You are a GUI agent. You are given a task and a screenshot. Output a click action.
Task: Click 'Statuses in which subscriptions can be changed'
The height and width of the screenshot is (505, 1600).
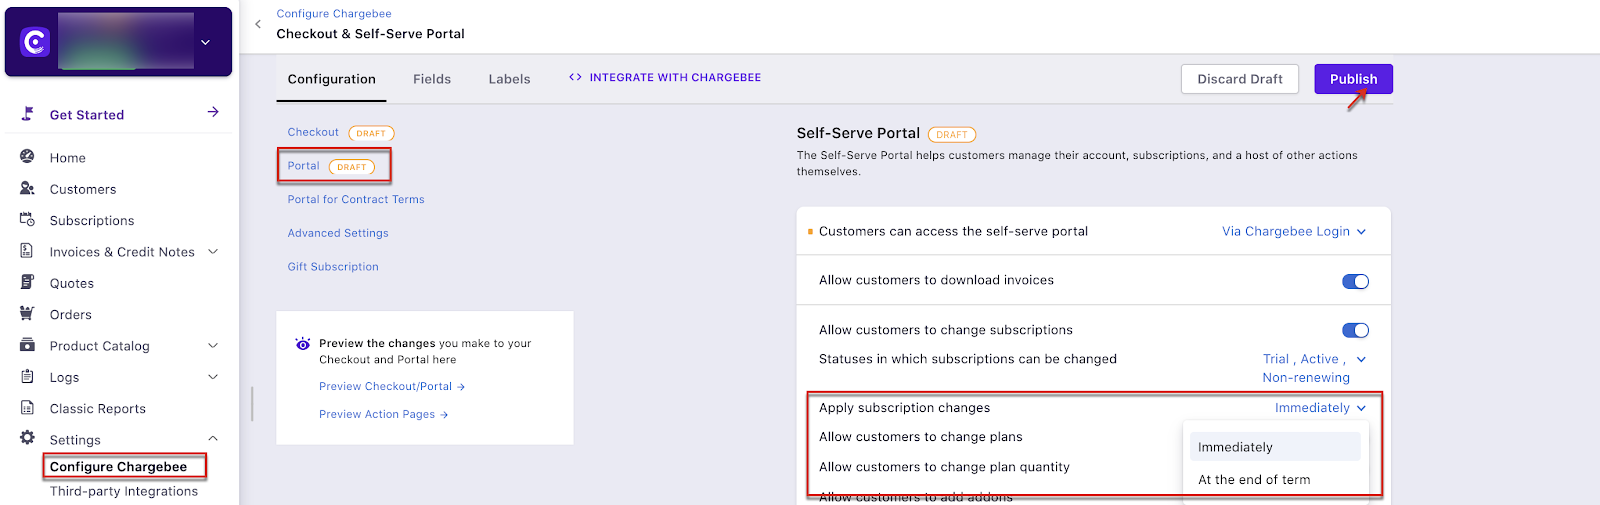click(968, 359)
